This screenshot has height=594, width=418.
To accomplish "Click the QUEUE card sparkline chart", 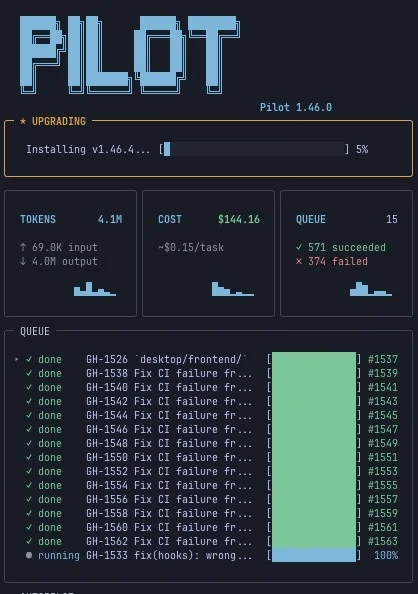I will [x=371, y=289].
